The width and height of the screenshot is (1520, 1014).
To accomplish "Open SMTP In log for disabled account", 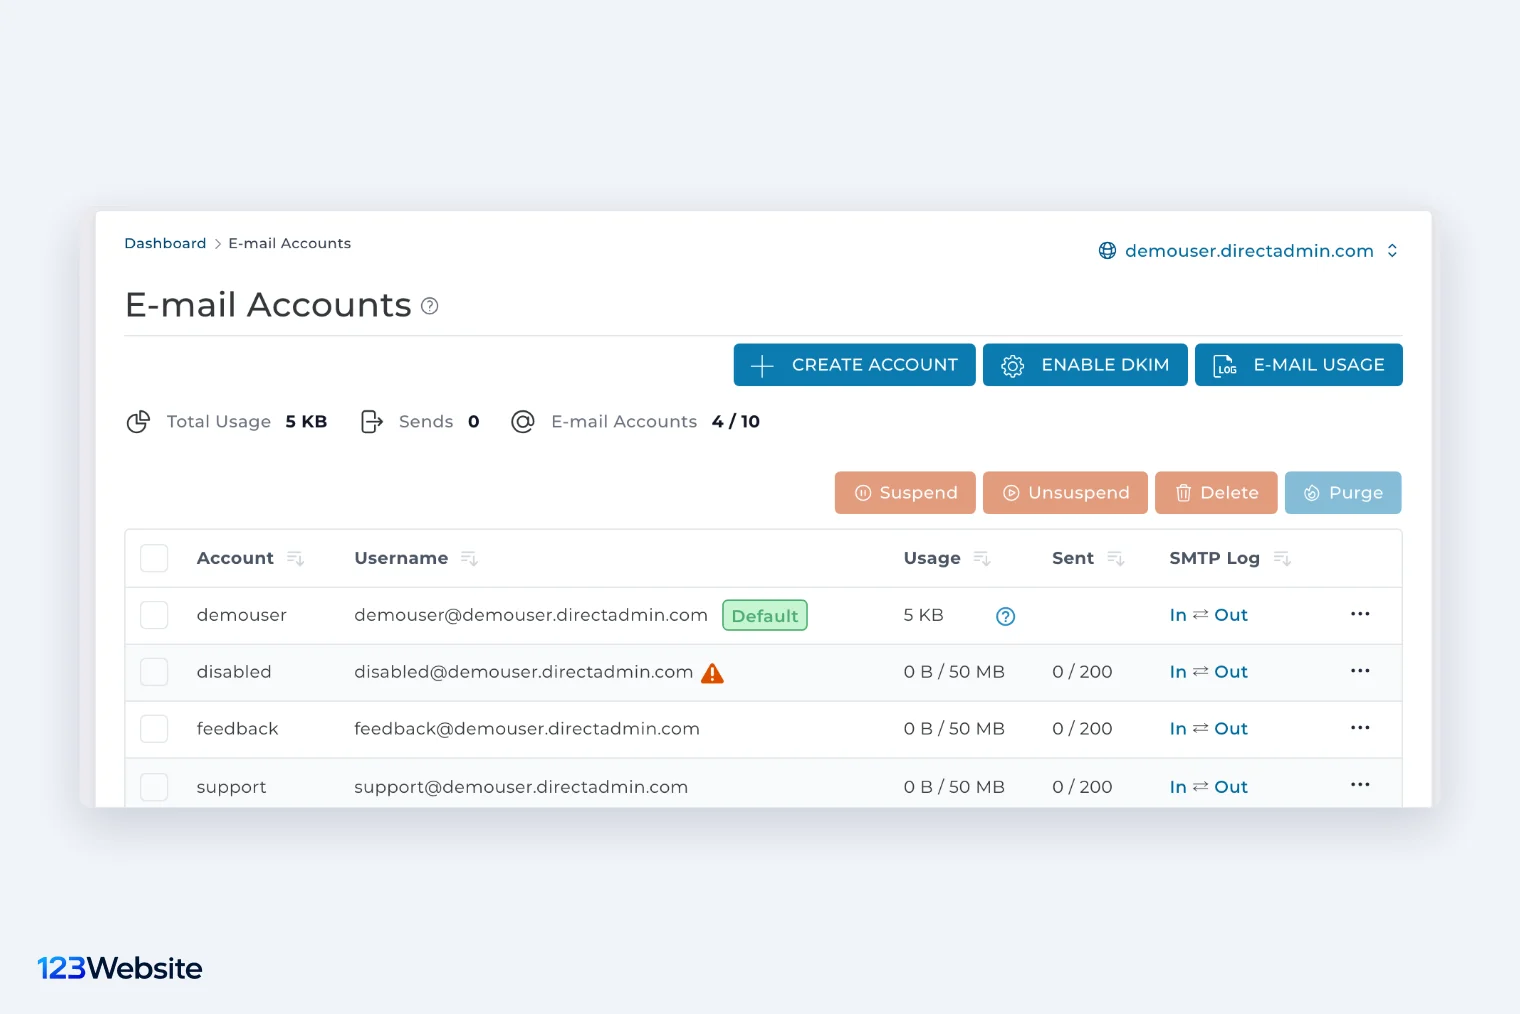I will click(1178, 672).
